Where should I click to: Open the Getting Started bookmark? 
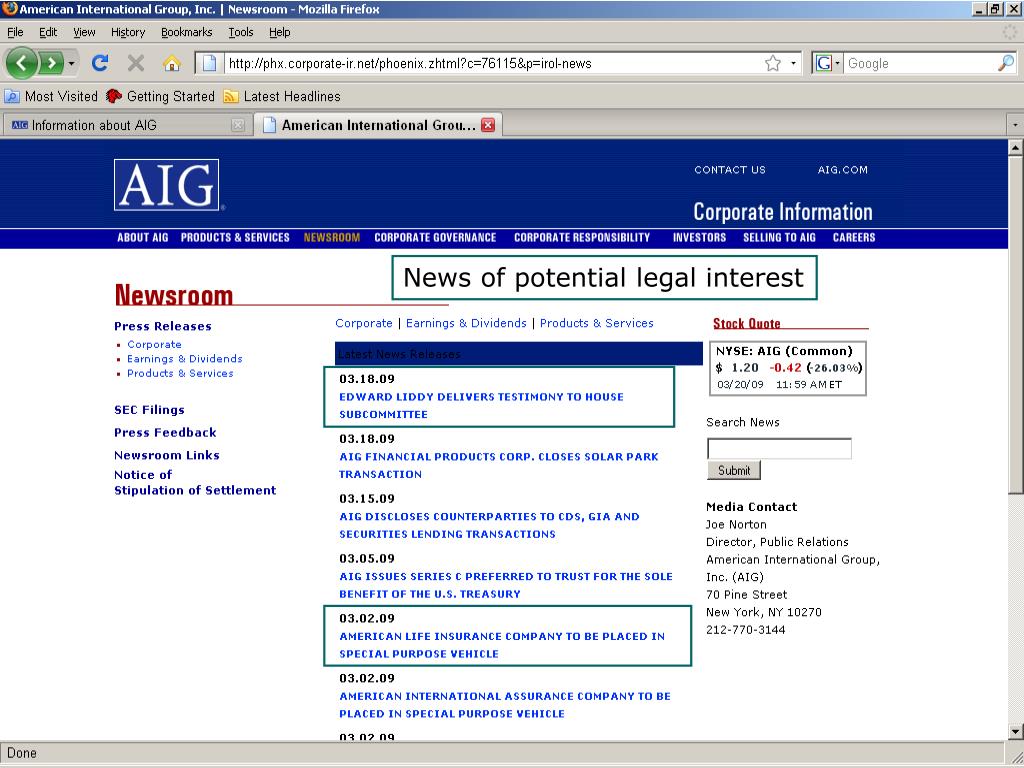160,97
